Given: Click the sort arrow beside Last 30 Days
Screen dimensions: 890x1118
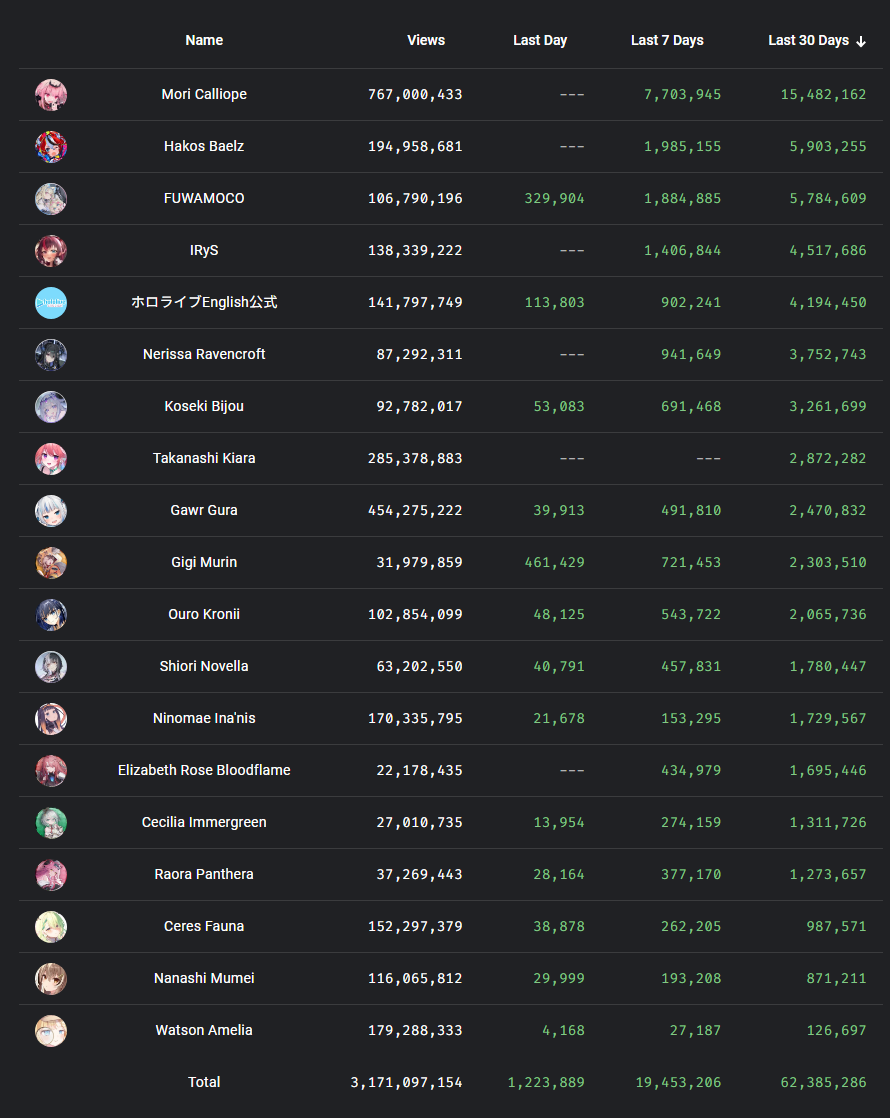Looking at the screenshot, I should coord(861,41).
